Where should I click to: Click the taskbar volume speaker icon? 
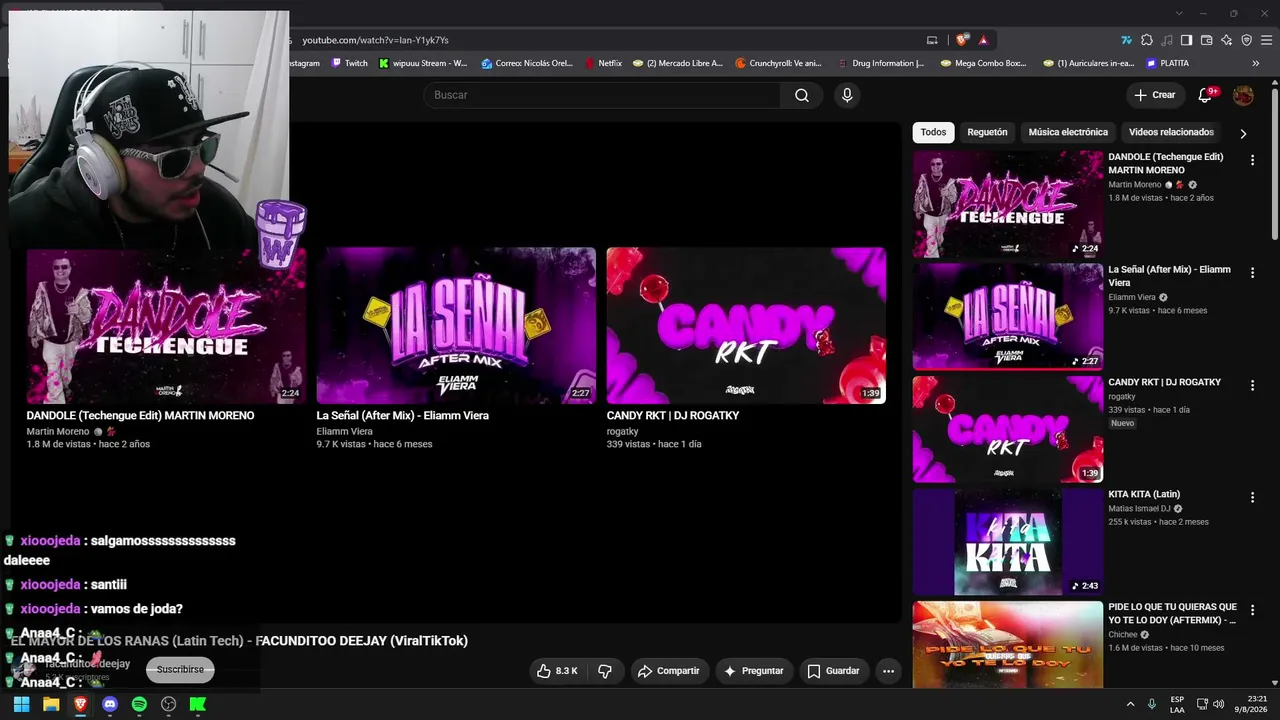pyautogui.click(x=1219, y=704)
